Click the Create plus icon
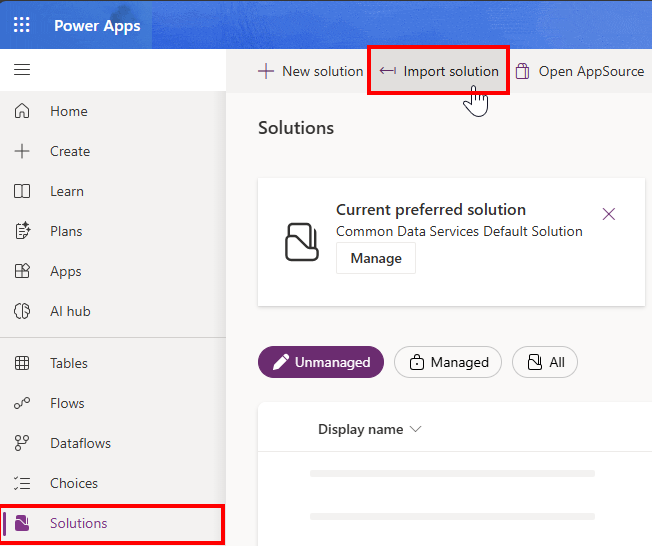652x546 pixels. pyautogui.click(x=22, y=151)
